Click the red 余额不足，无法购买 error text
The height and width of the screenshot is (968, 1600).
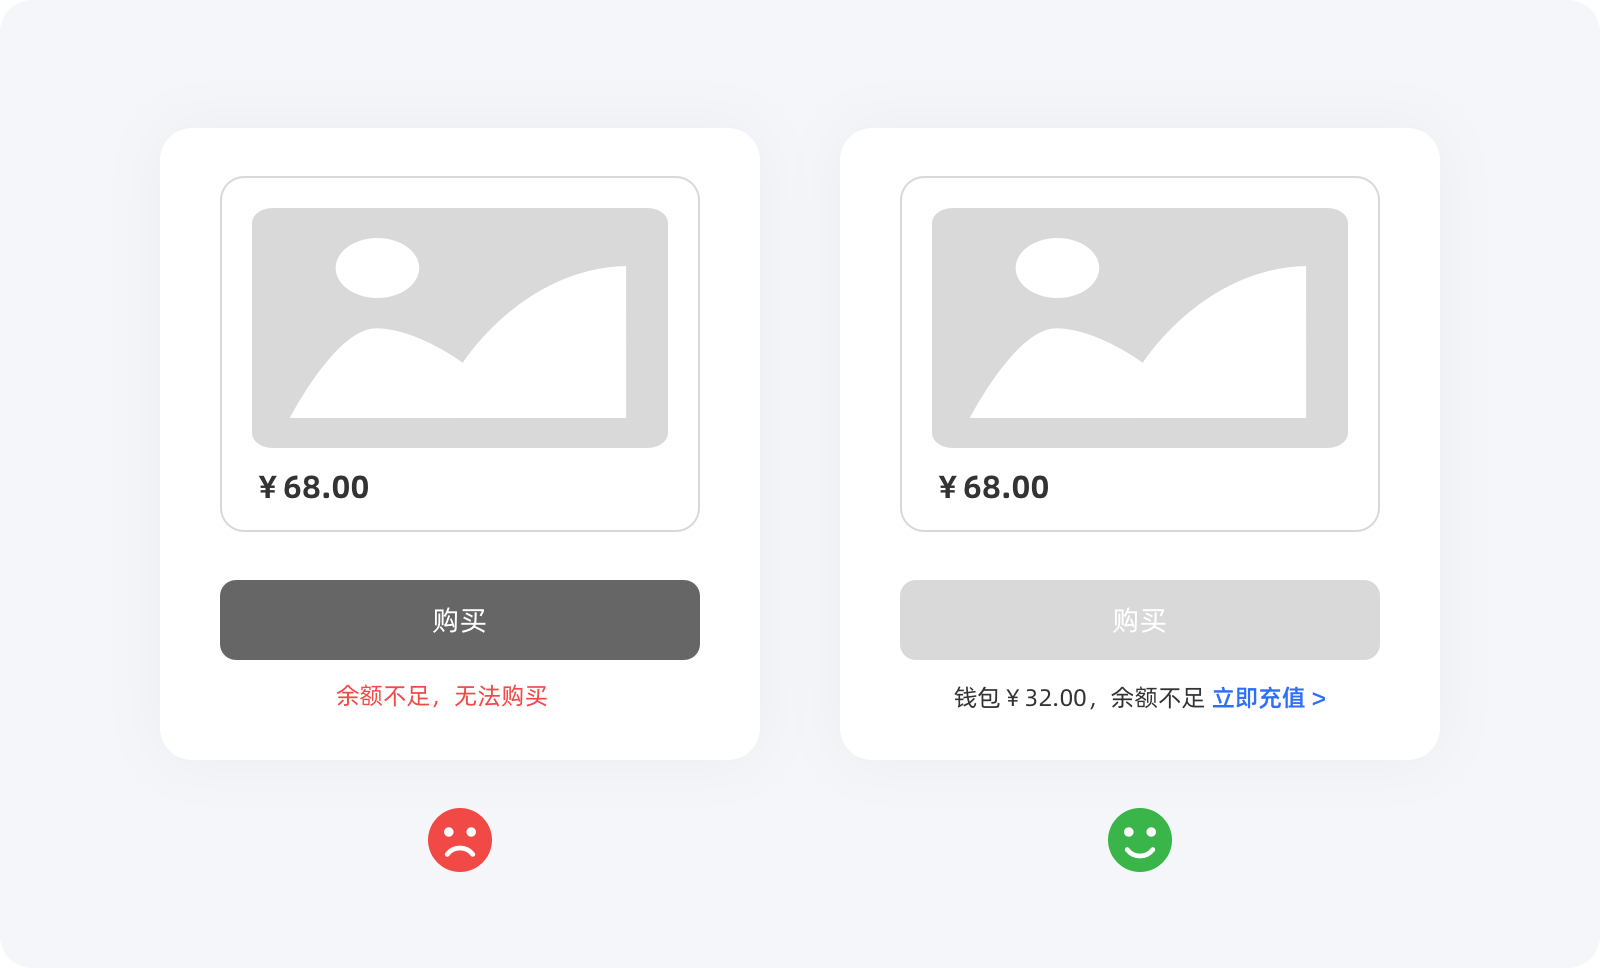442,696
